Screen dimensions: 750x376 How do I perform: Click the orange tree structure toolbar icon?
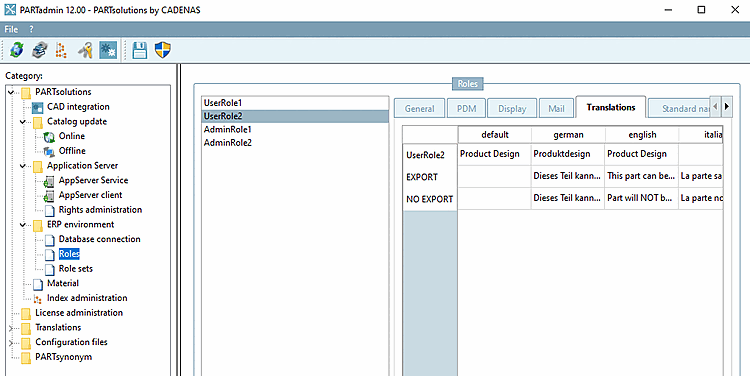pyautogui.click(x=61, y=50)
